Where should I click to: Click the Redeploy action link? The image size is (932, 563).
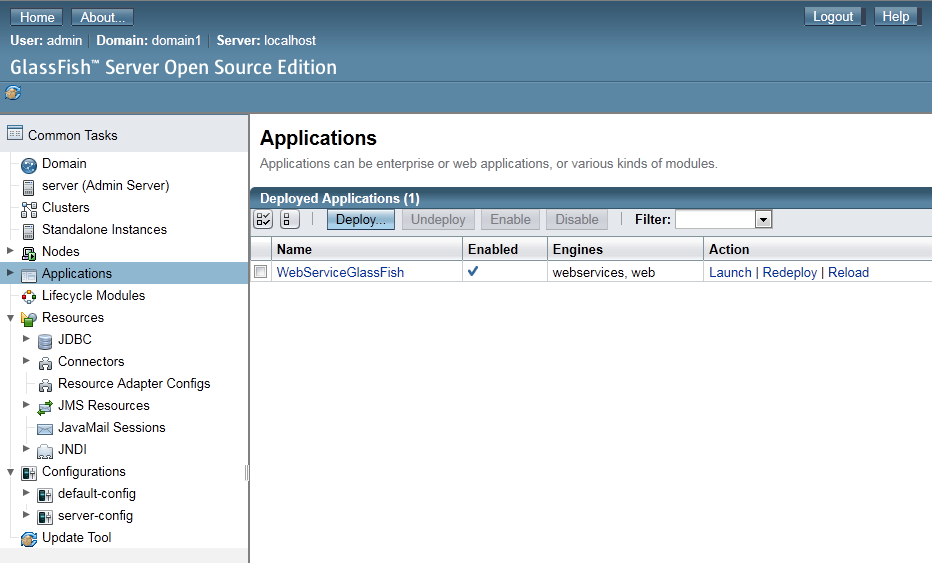789,272
